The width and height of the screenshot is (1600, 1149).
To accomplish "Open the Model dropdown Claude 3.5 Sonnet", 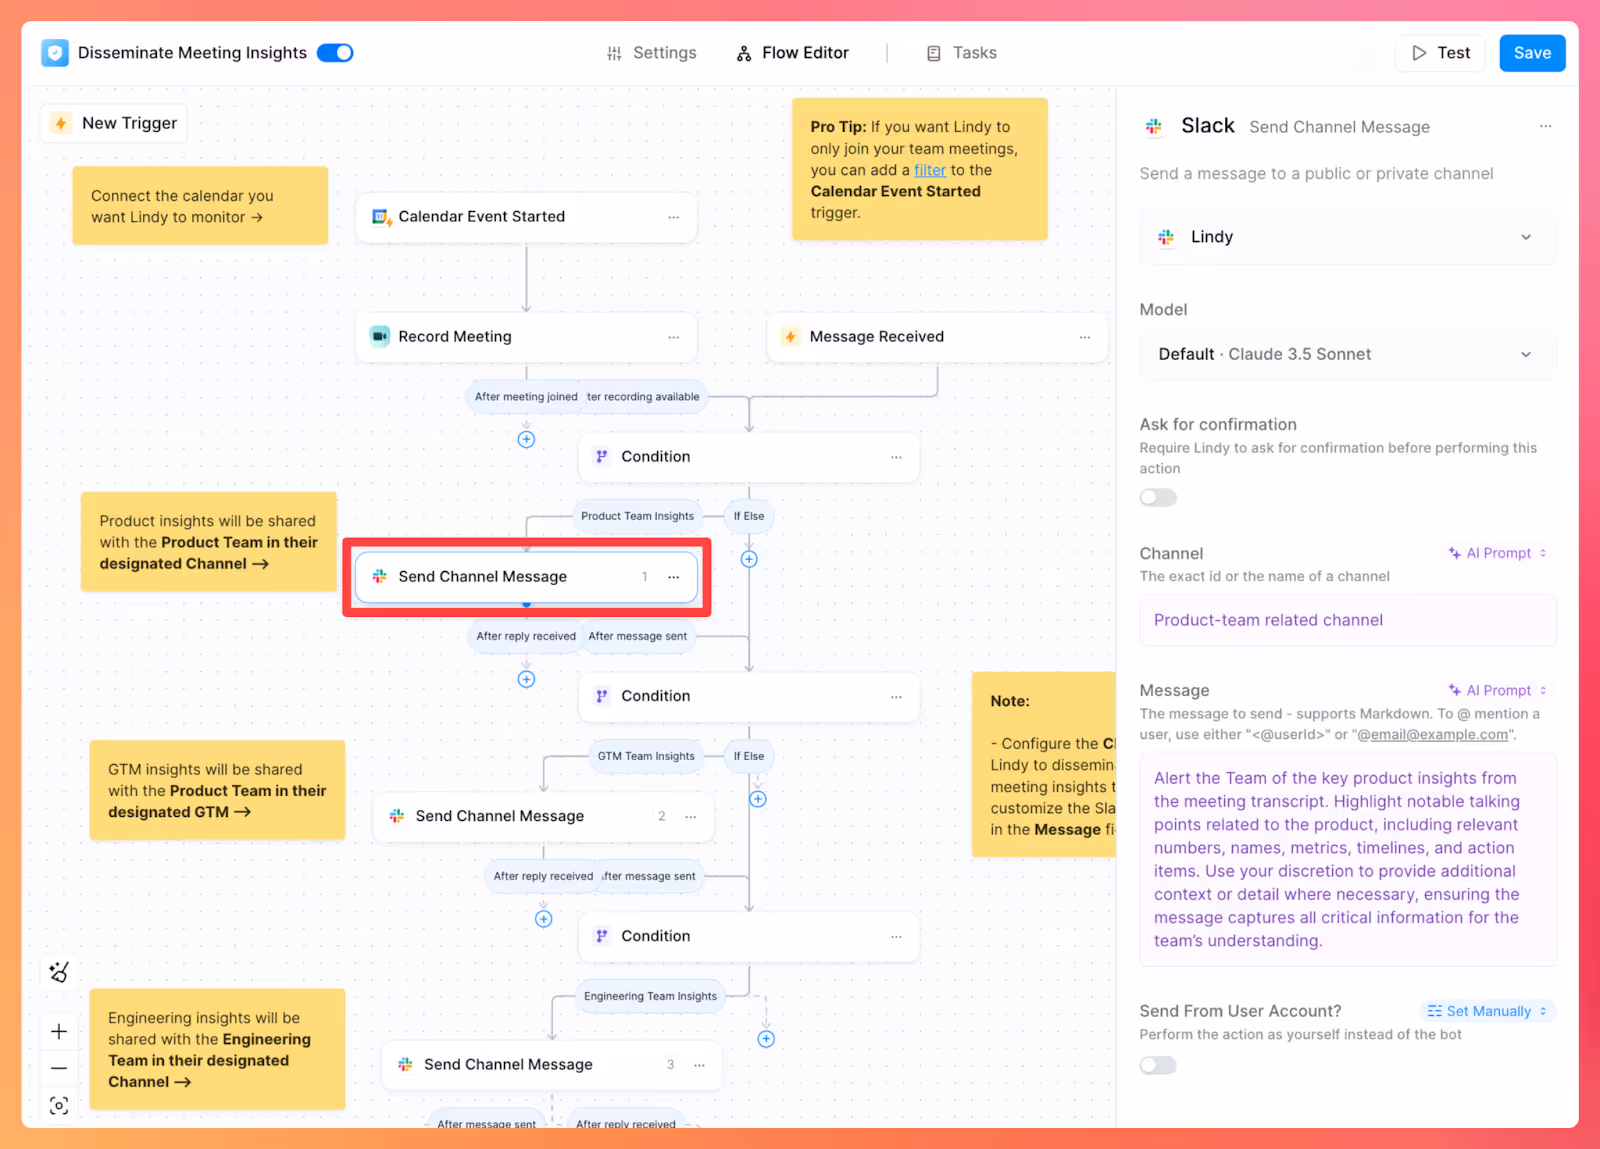I will coord(1348,354).
